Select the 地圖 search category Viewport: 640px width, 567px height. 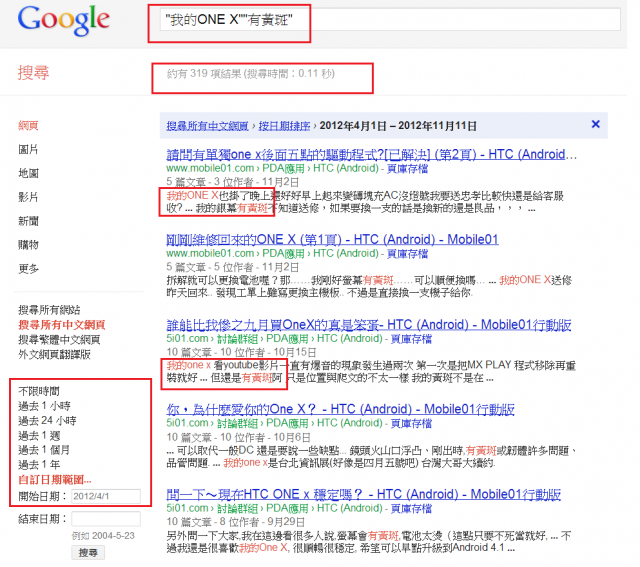click(x=28, y=173)
